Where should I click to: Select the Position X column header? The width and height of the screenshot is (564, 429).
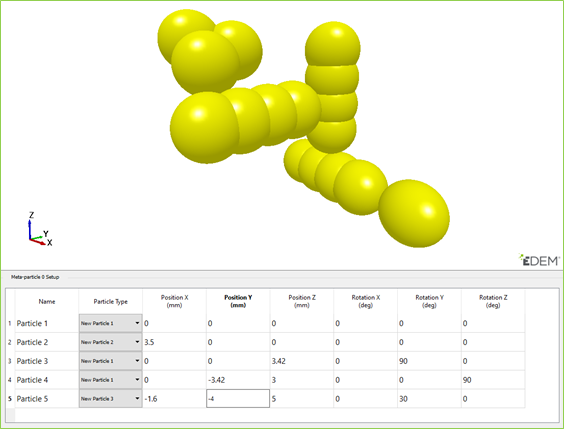(174, 301)
